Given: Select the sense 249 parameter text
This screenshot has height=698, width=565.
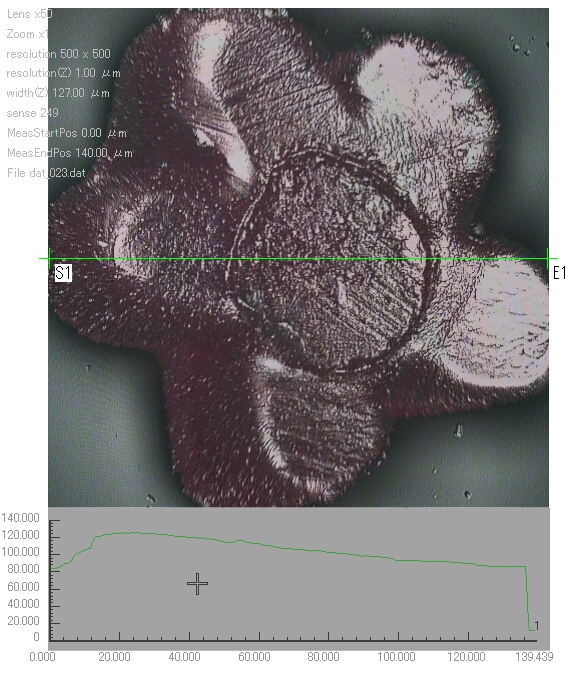Looking at the screenshot, I should [33, 113].
